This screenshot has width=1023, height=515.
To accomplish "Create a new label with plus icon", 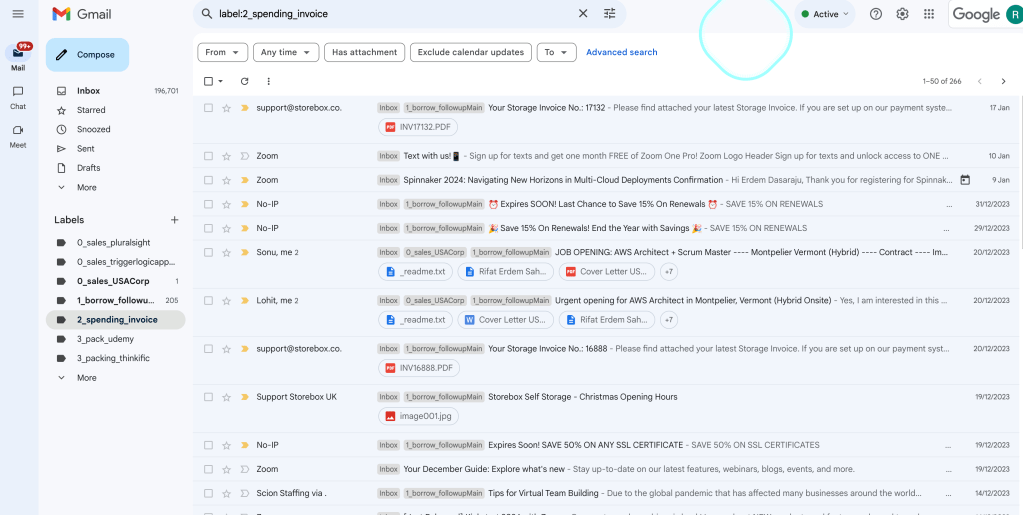I will 175,220.
